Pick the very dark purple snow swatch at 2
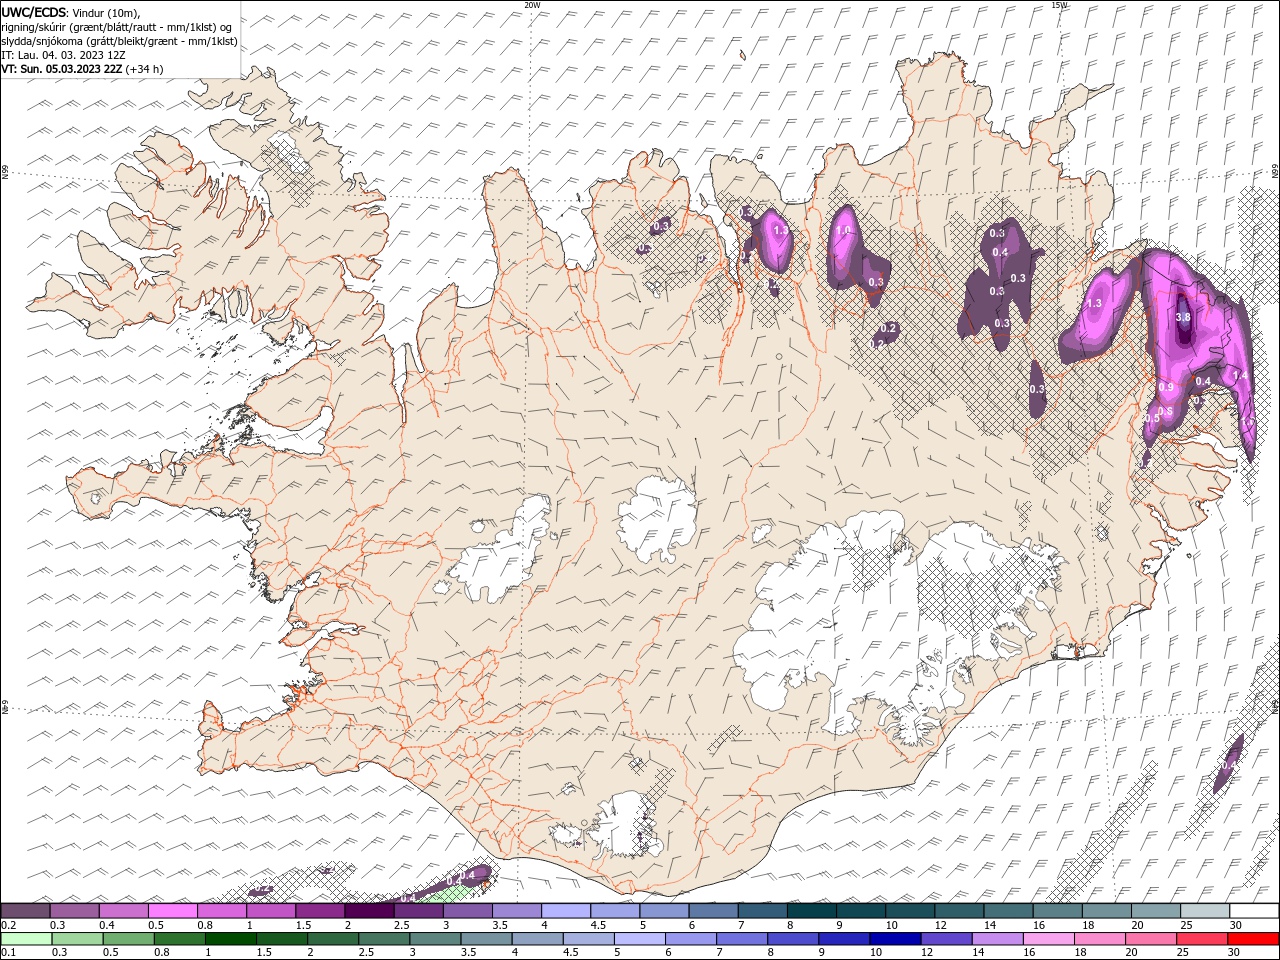 pos(369,911)
